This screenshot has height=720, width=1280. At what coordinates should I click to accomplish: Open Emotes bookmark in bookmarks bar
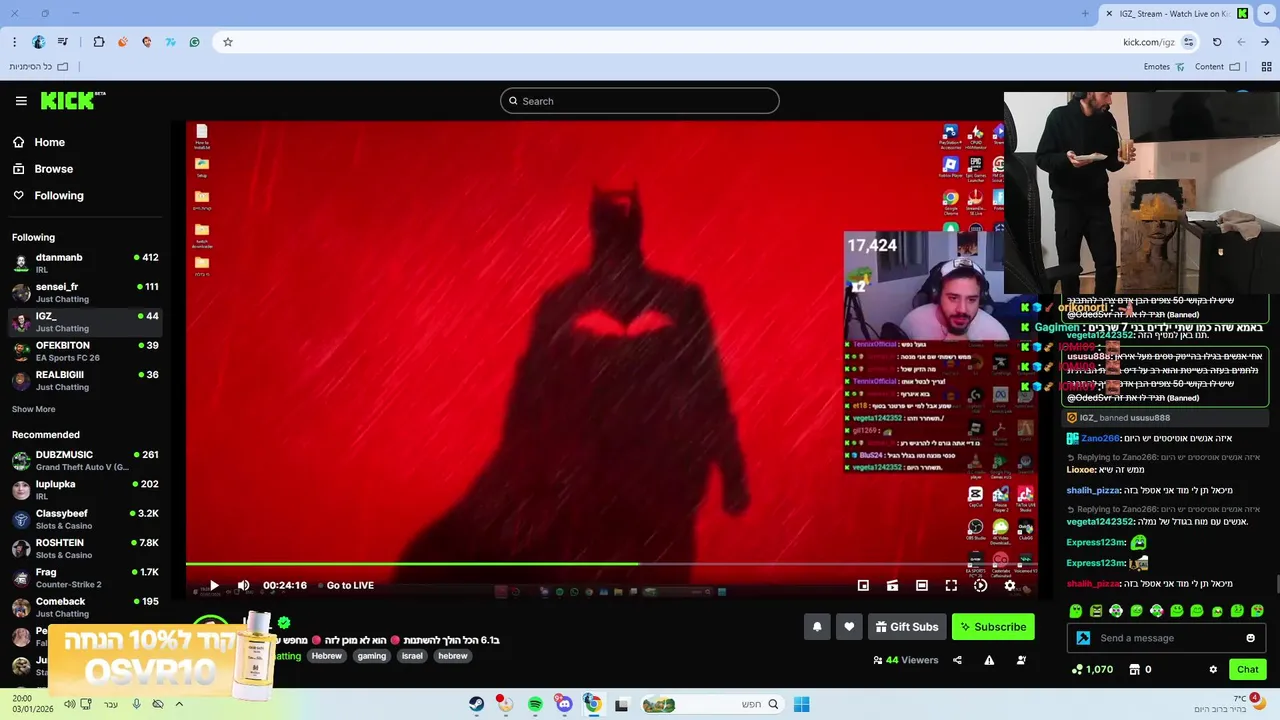[1164, 67]
